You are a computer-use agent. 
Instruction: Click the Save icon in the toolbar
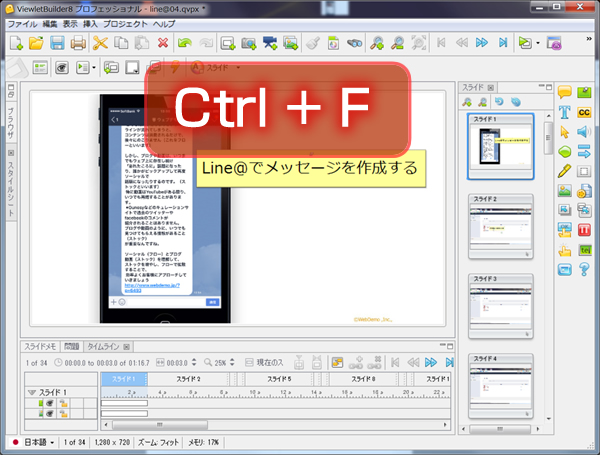(58, 43)
